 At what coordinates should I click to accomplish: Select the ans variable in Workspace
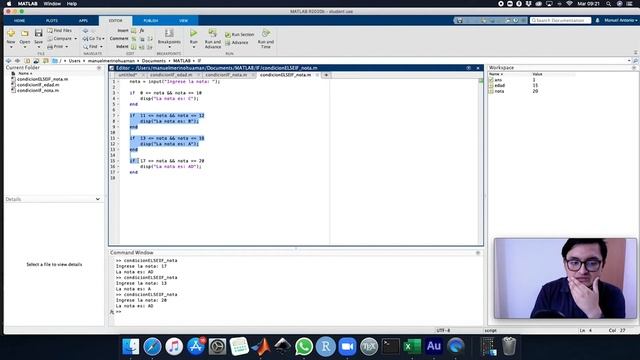click(x=498, y=80)
